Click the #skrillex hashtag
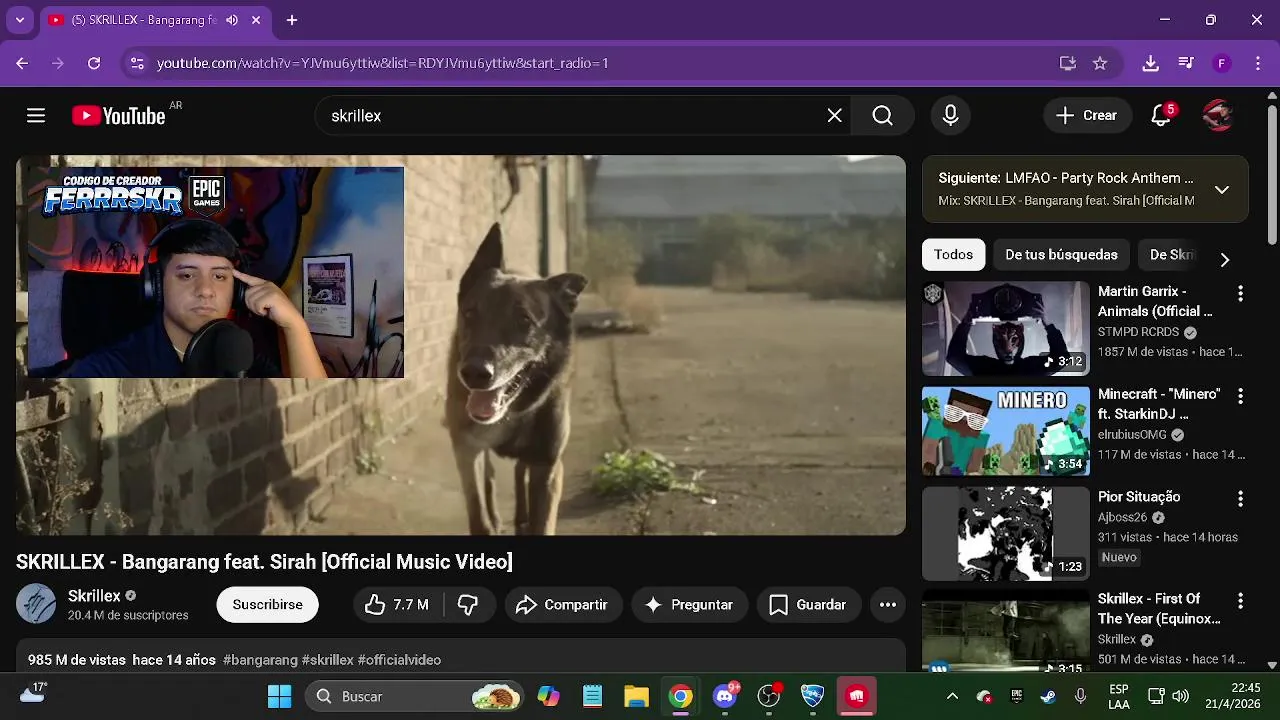The width and height of the screenshot is (1280, 720). coord(328,660)
